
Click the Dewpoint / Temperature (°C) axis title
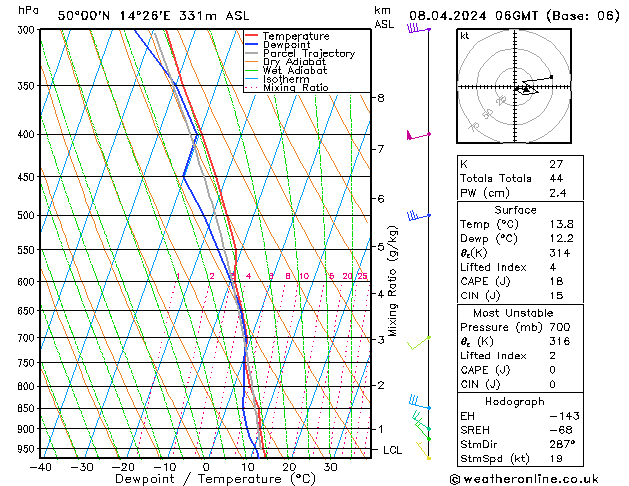(215, 479)
